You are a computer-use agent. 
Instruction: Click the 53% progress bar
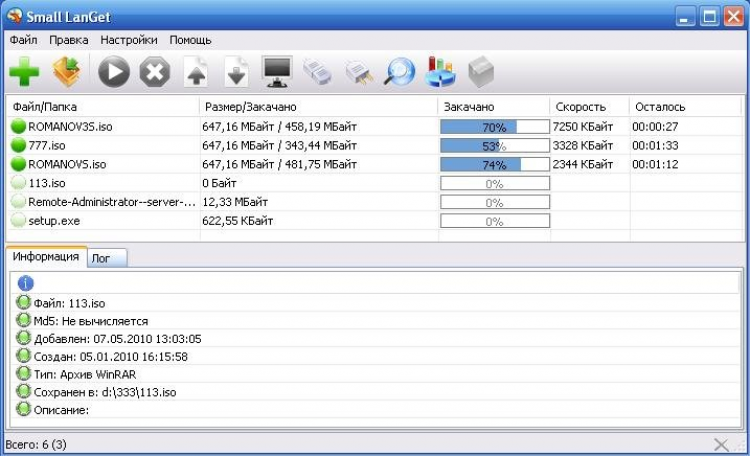pos(495,145)
